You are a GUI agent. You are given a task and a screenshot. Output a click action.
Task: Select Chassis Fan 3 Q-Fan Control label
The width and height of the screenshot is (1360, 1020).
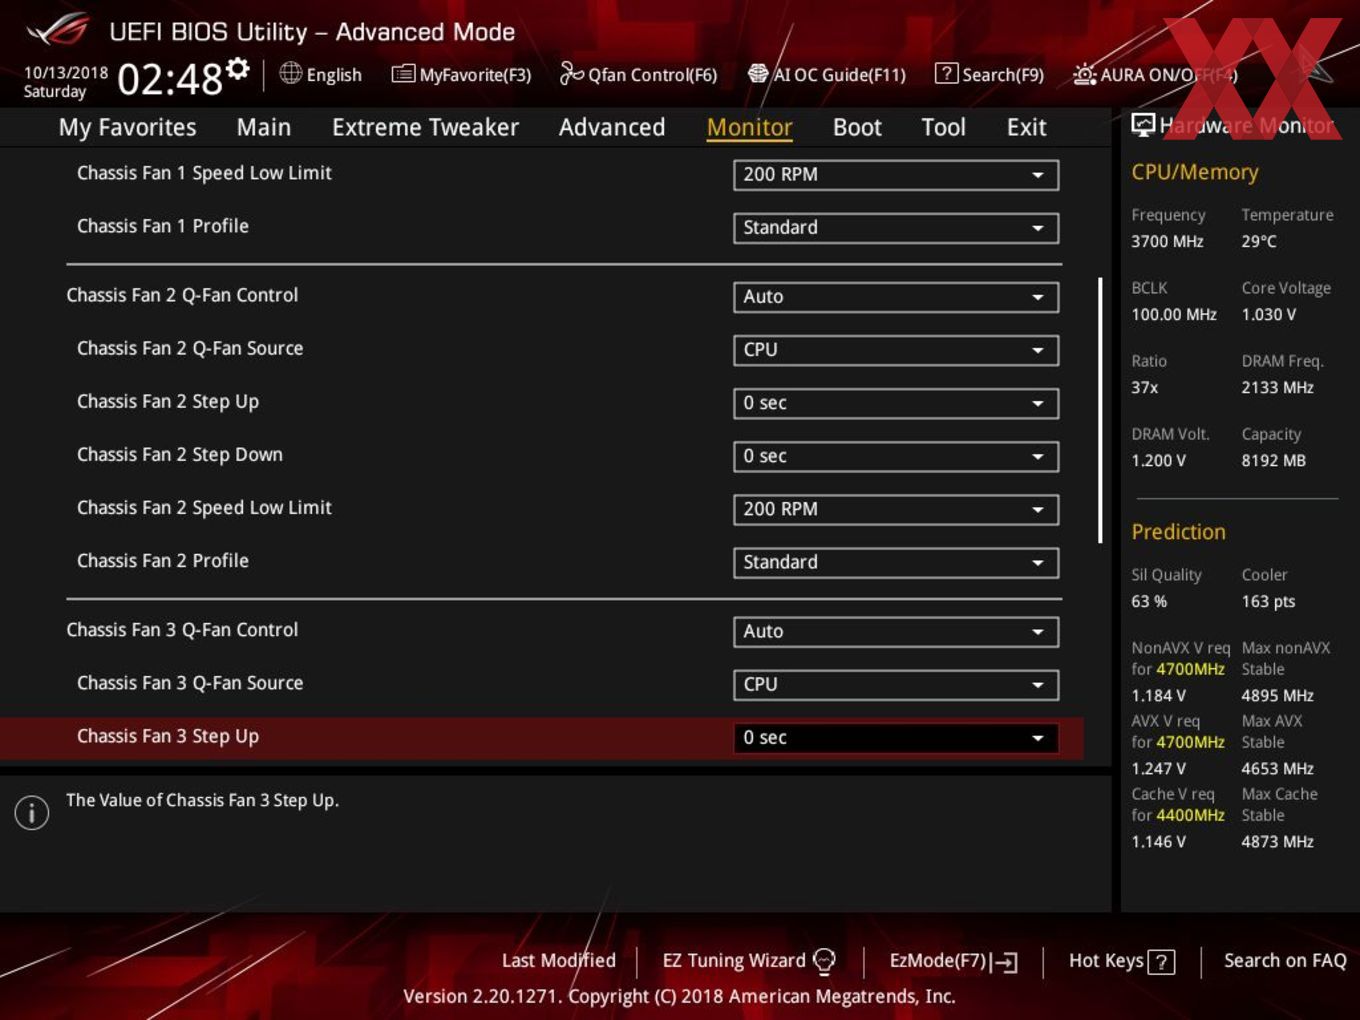[182, 630]
